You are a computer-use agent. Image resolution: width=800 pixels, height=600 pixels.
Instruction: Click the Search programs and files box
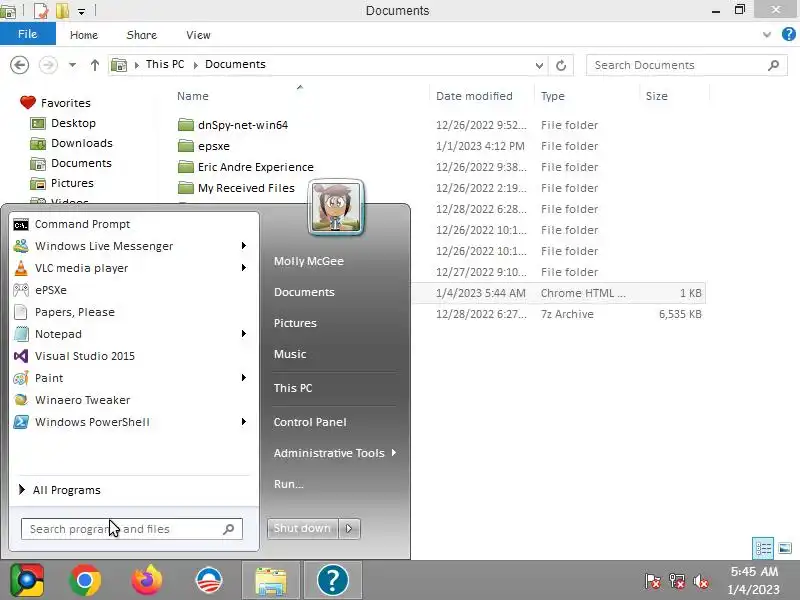(132, 529)
